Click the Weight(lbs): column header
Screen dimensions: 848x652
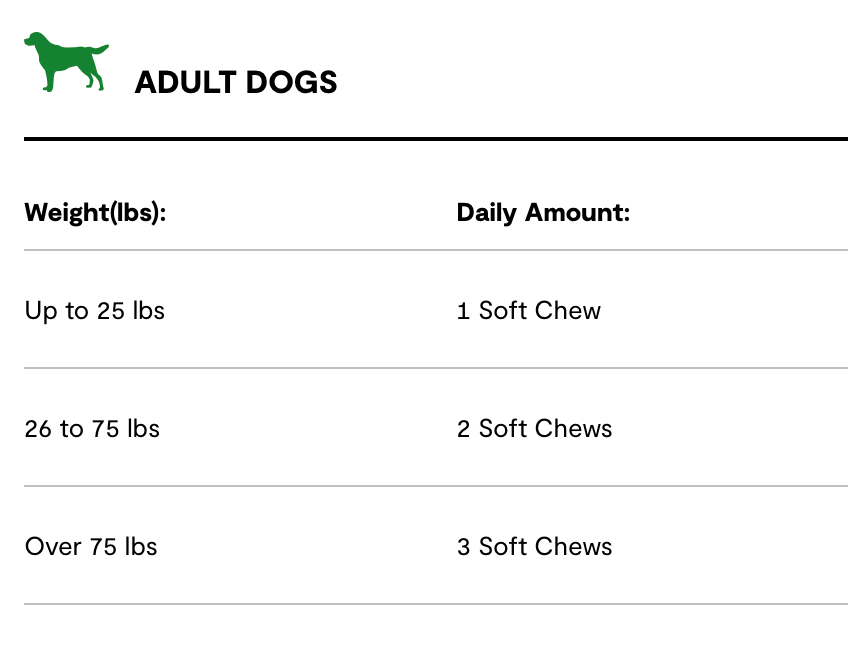(x=95, y=213)
